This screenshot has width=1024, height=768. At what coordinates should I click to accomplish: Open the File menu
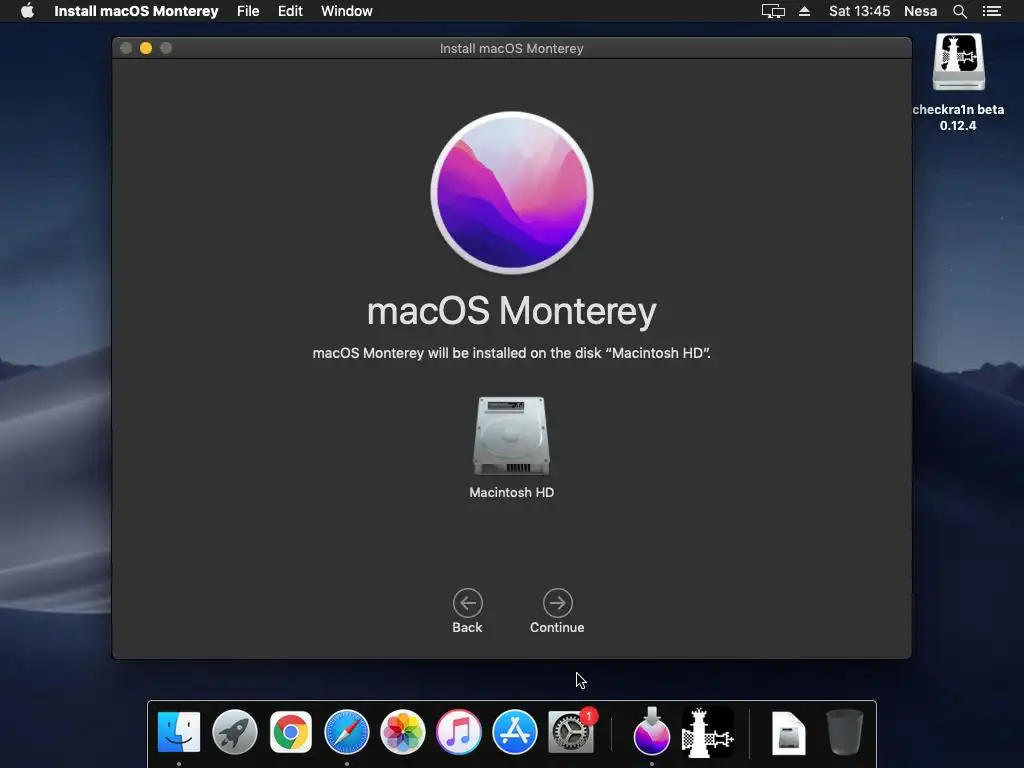pos(248,11)
